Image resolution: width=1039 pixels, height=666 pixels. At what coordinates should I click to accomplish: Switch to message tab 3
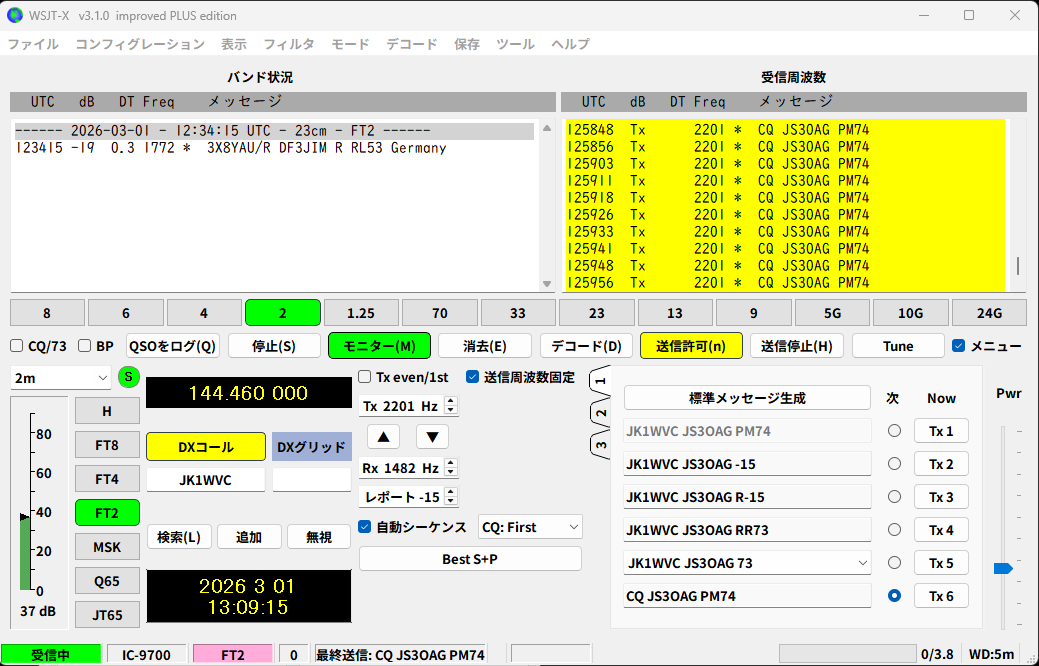tap(600, 445)
